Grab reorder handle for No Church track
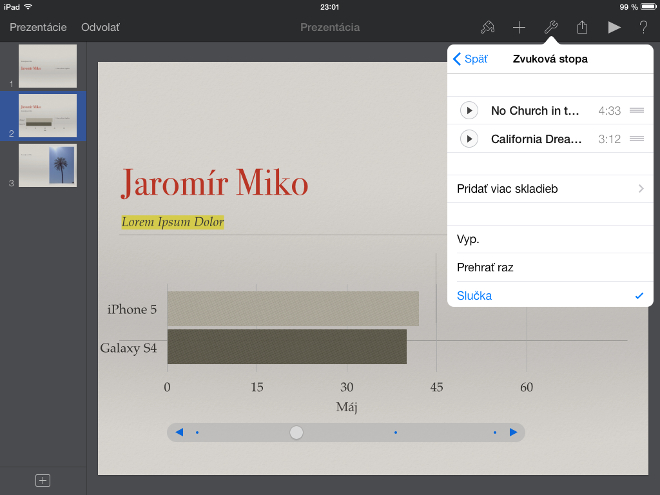Viewport: 660px width, 495px height. pos(636,111)
